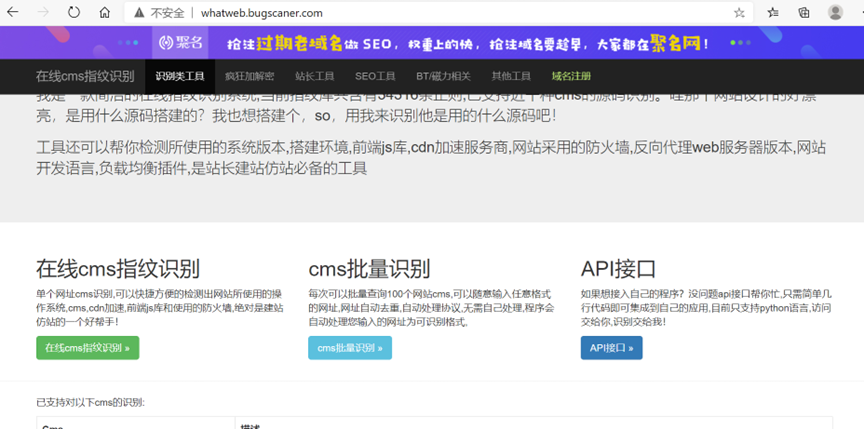Open the 疯狂加解密 menu

(249, 76)
